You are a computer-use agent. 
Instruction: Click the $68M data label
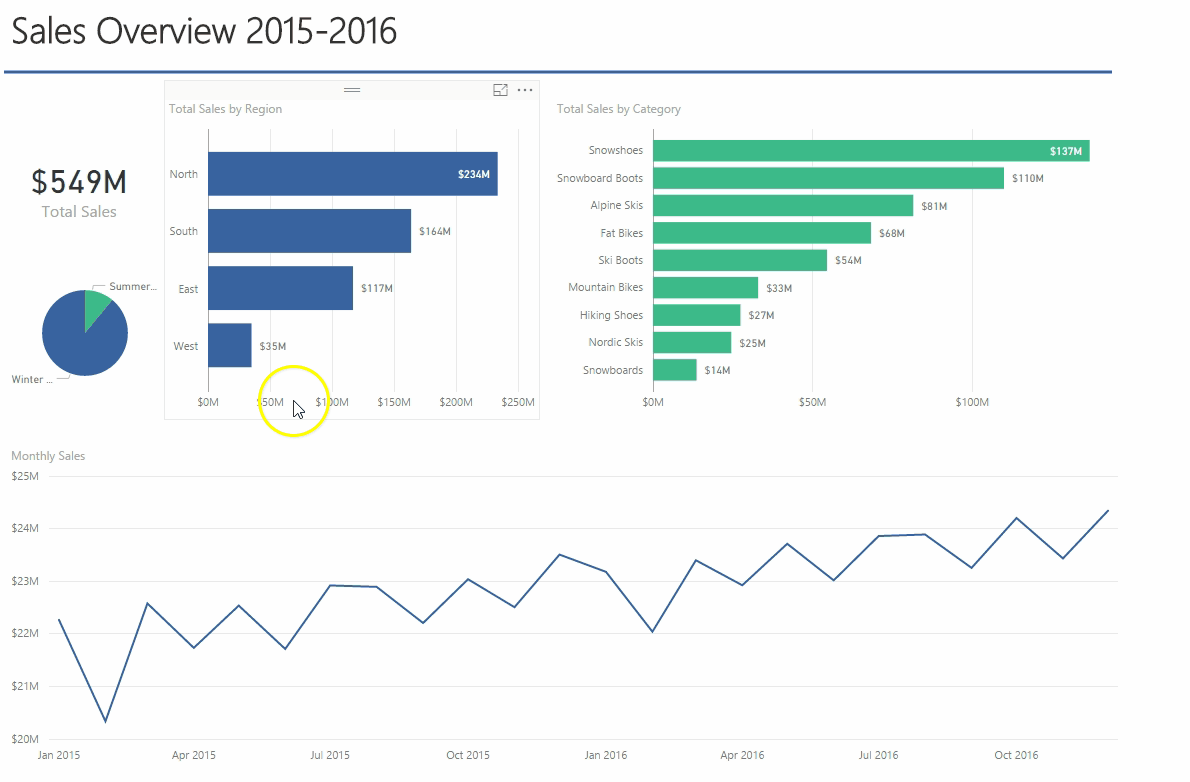tap(892, 234)
